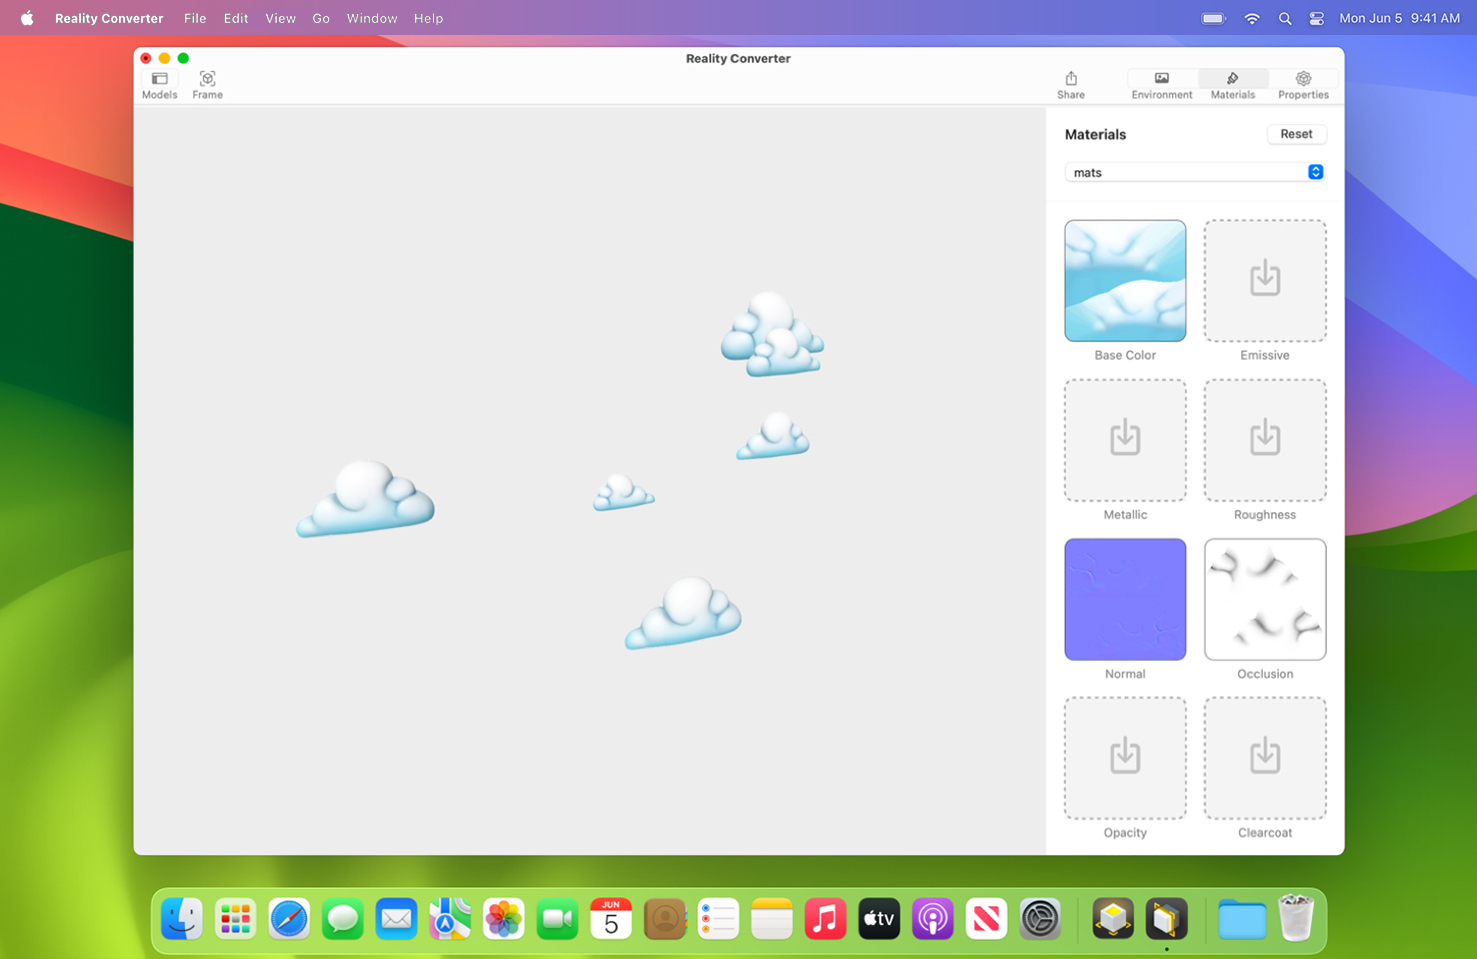1477x959 pixels.
Task: Open Control Center in menu bar
Action: click(1317, 18)
